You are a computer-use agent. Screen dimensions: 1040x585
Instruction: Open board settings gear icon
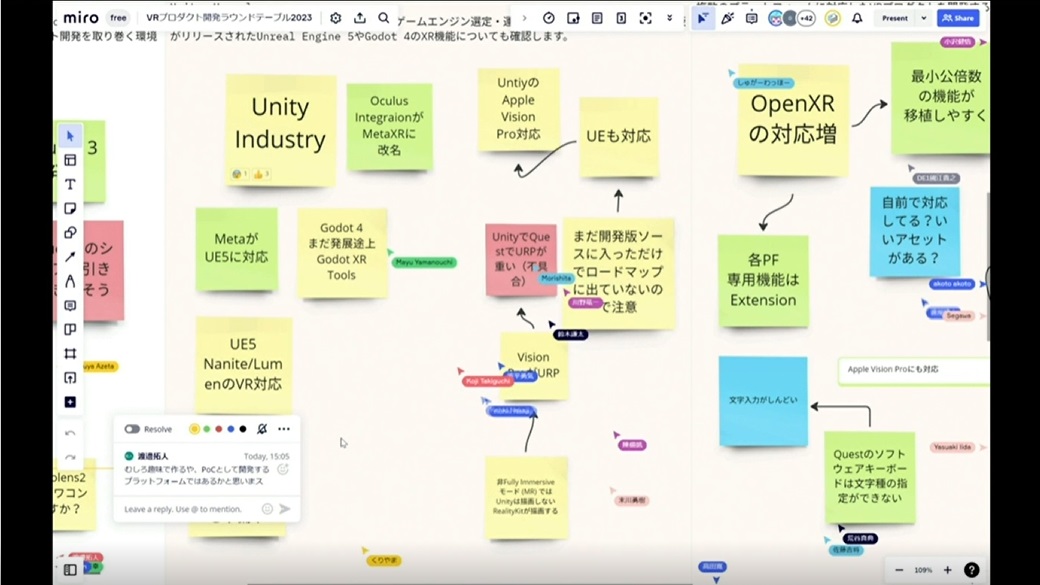[336, 18]
